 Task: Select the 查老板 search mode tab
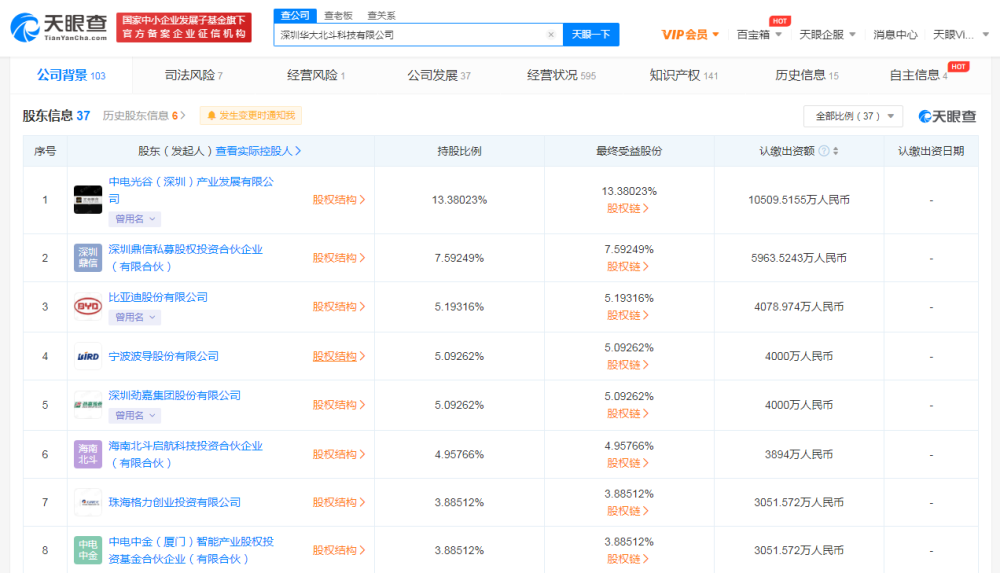tap(337, 15)
